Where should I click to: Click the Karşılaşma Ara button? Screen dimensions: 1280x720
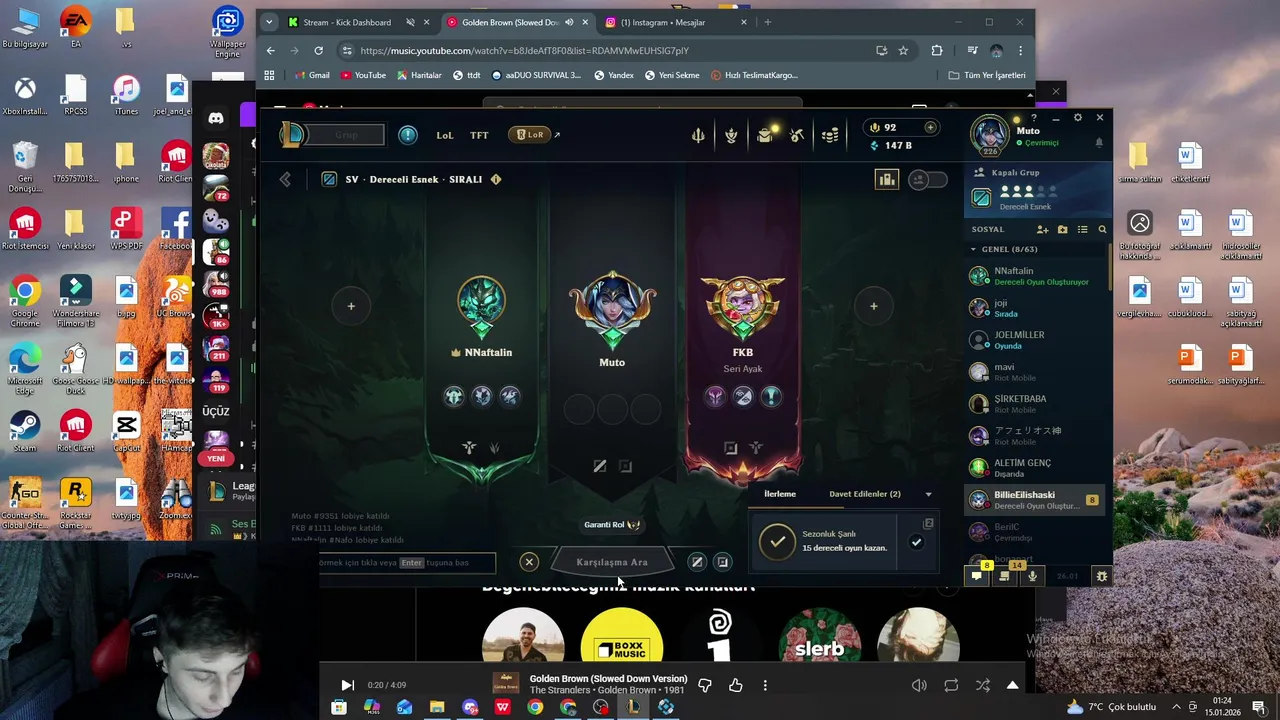612,562
